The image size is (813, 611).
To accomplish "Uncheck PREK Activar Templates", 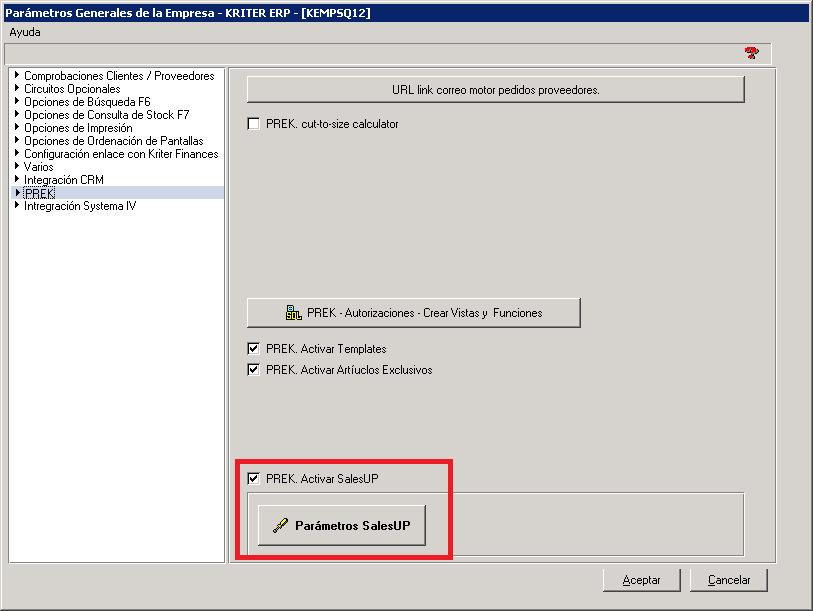I will pos(254,349).
